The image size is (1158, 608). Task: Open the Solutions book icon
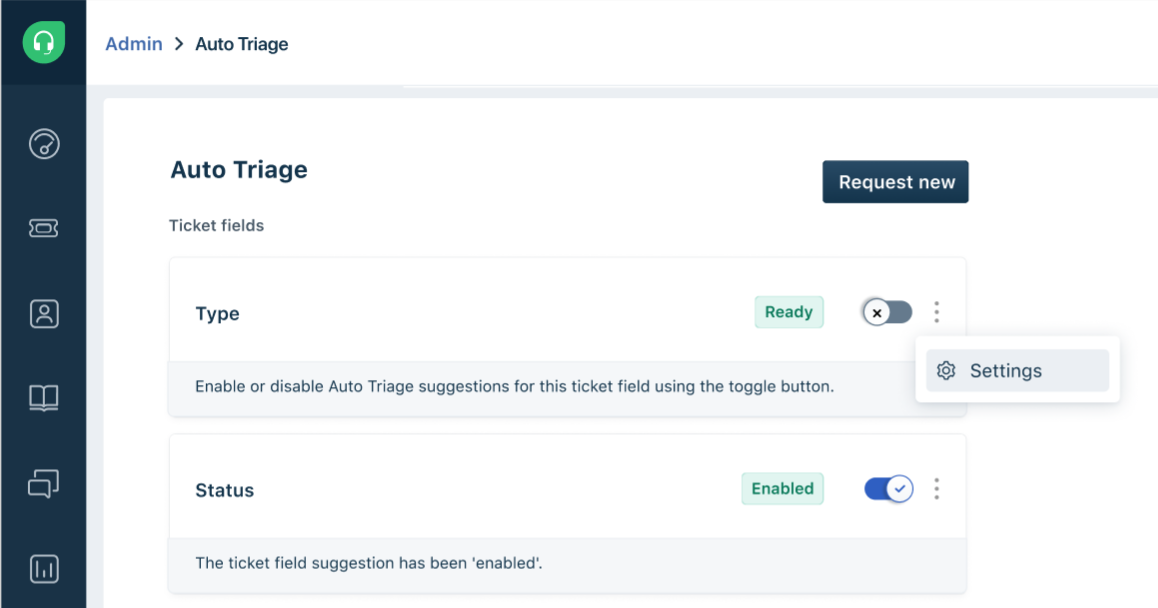tap(44, 398)
